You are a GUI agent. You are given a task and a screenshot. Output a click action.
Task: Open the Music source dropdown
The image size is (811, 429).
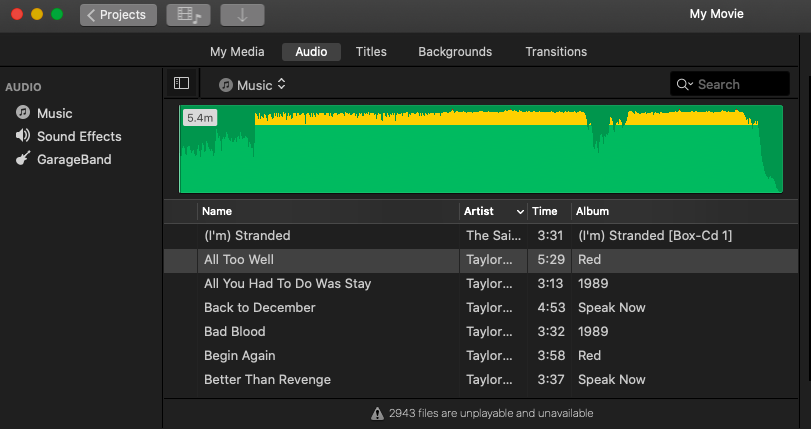coord(254,85)
